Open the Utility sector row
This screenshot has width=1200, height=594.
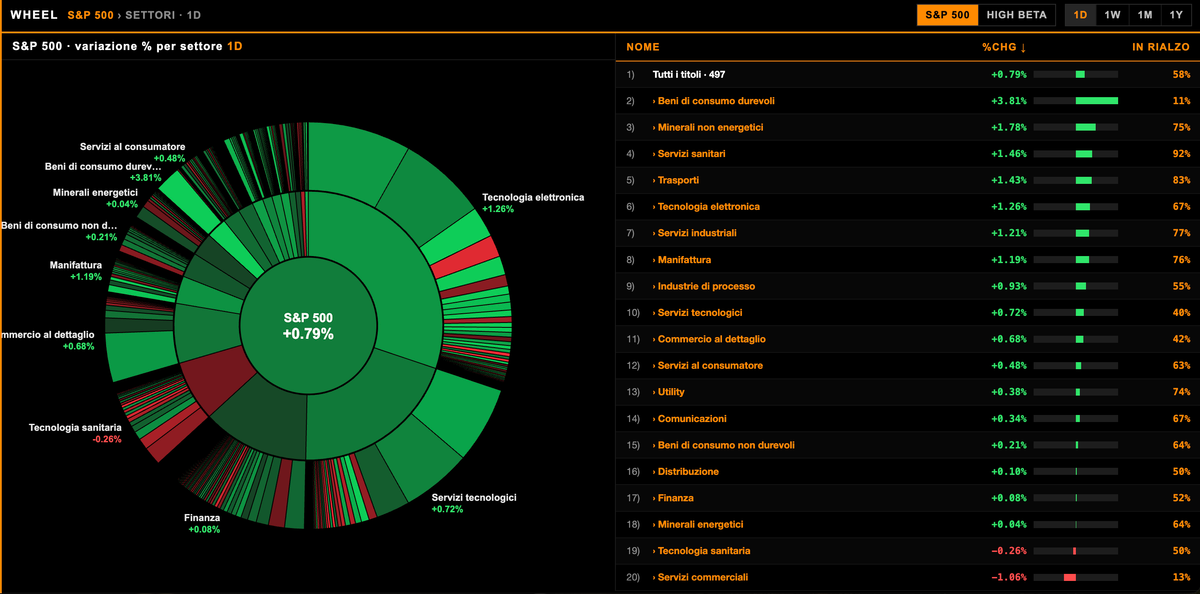point(908,392)
